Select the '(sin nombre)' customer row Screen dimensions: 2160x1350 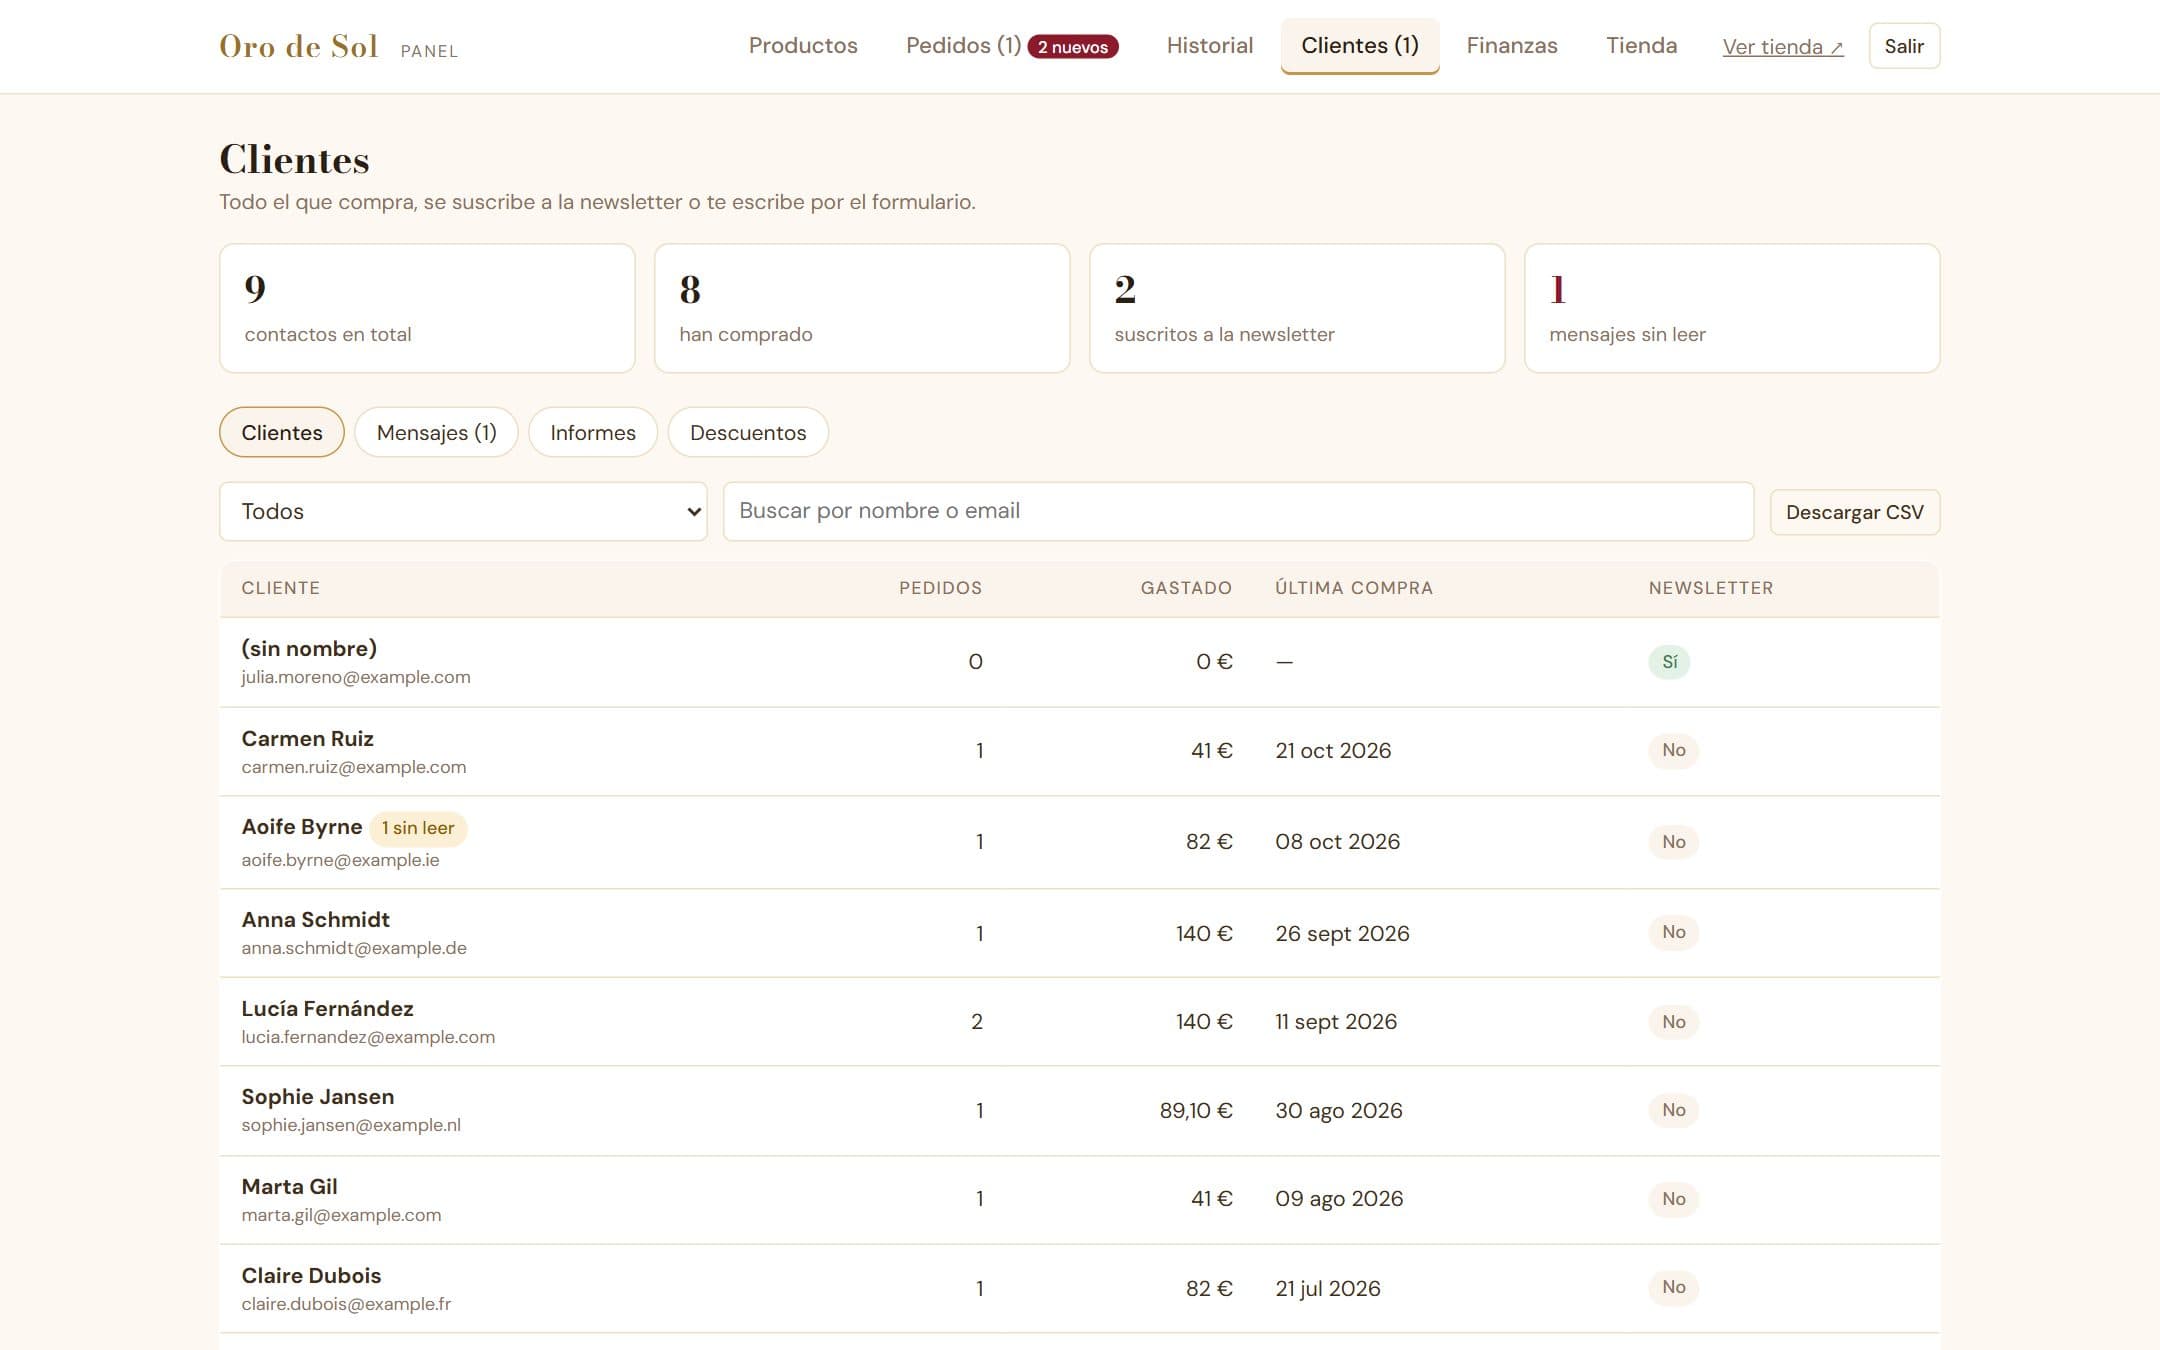coord(1079,662)
